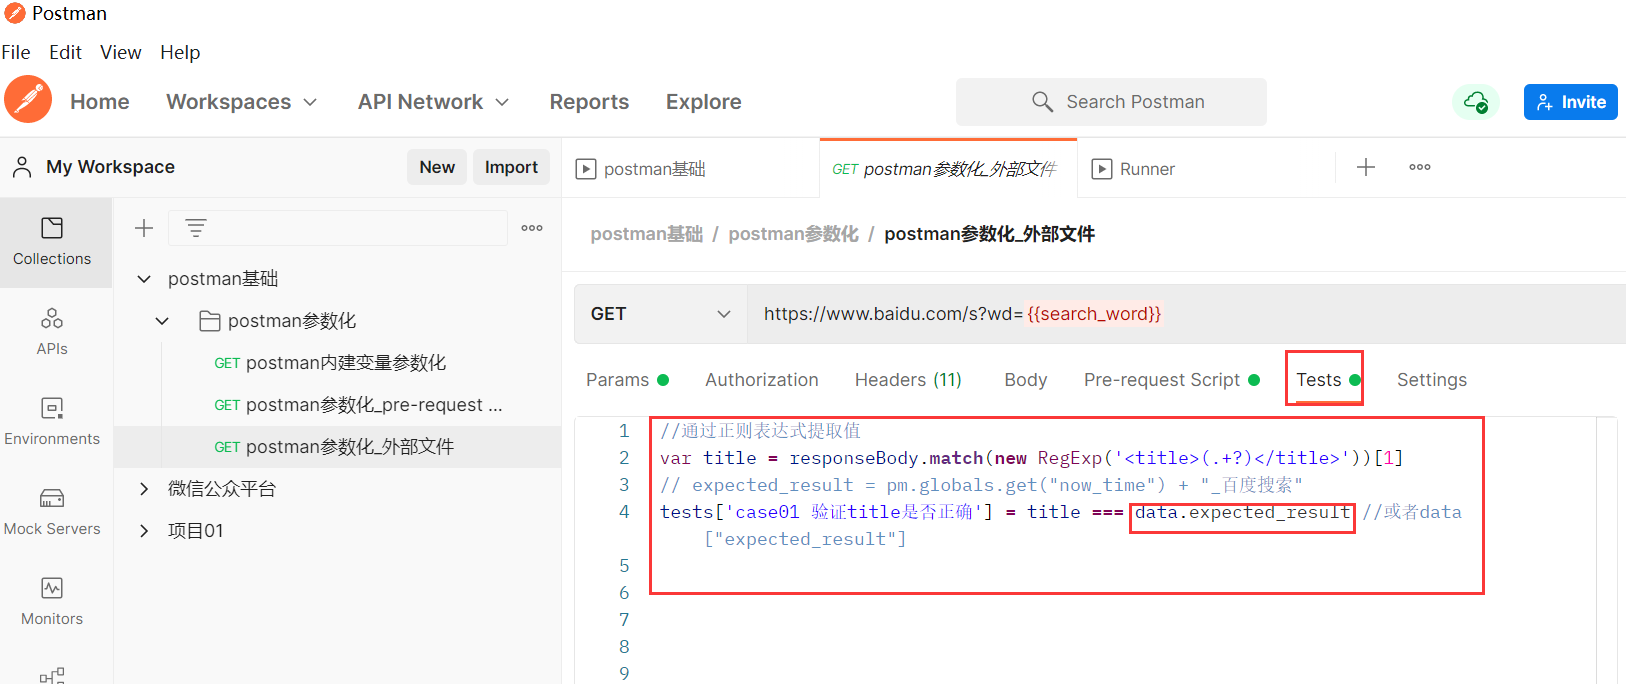Click the Invite button
Screen dimensions: 1626x684
tap(1570, 102)
